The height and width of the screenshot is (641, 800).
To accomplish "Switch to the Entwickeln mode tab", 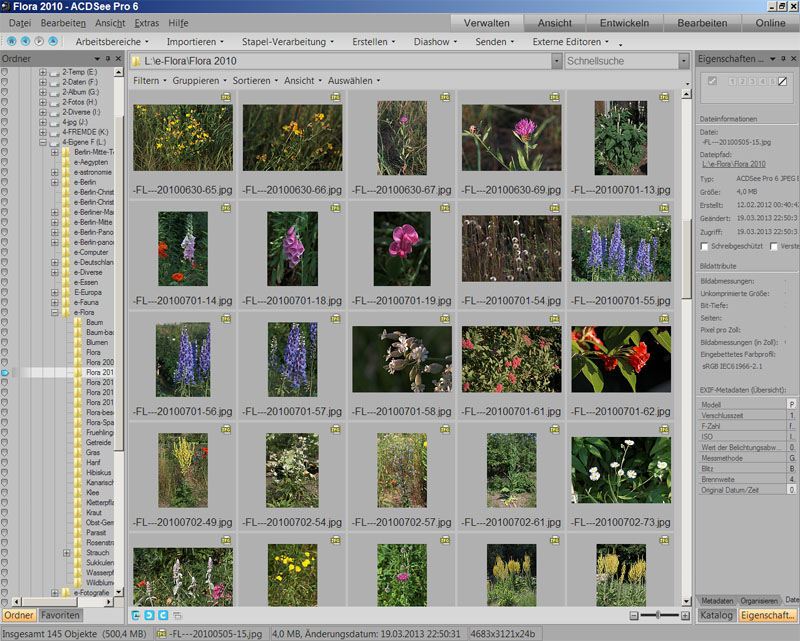I will (x=624, y=23).
